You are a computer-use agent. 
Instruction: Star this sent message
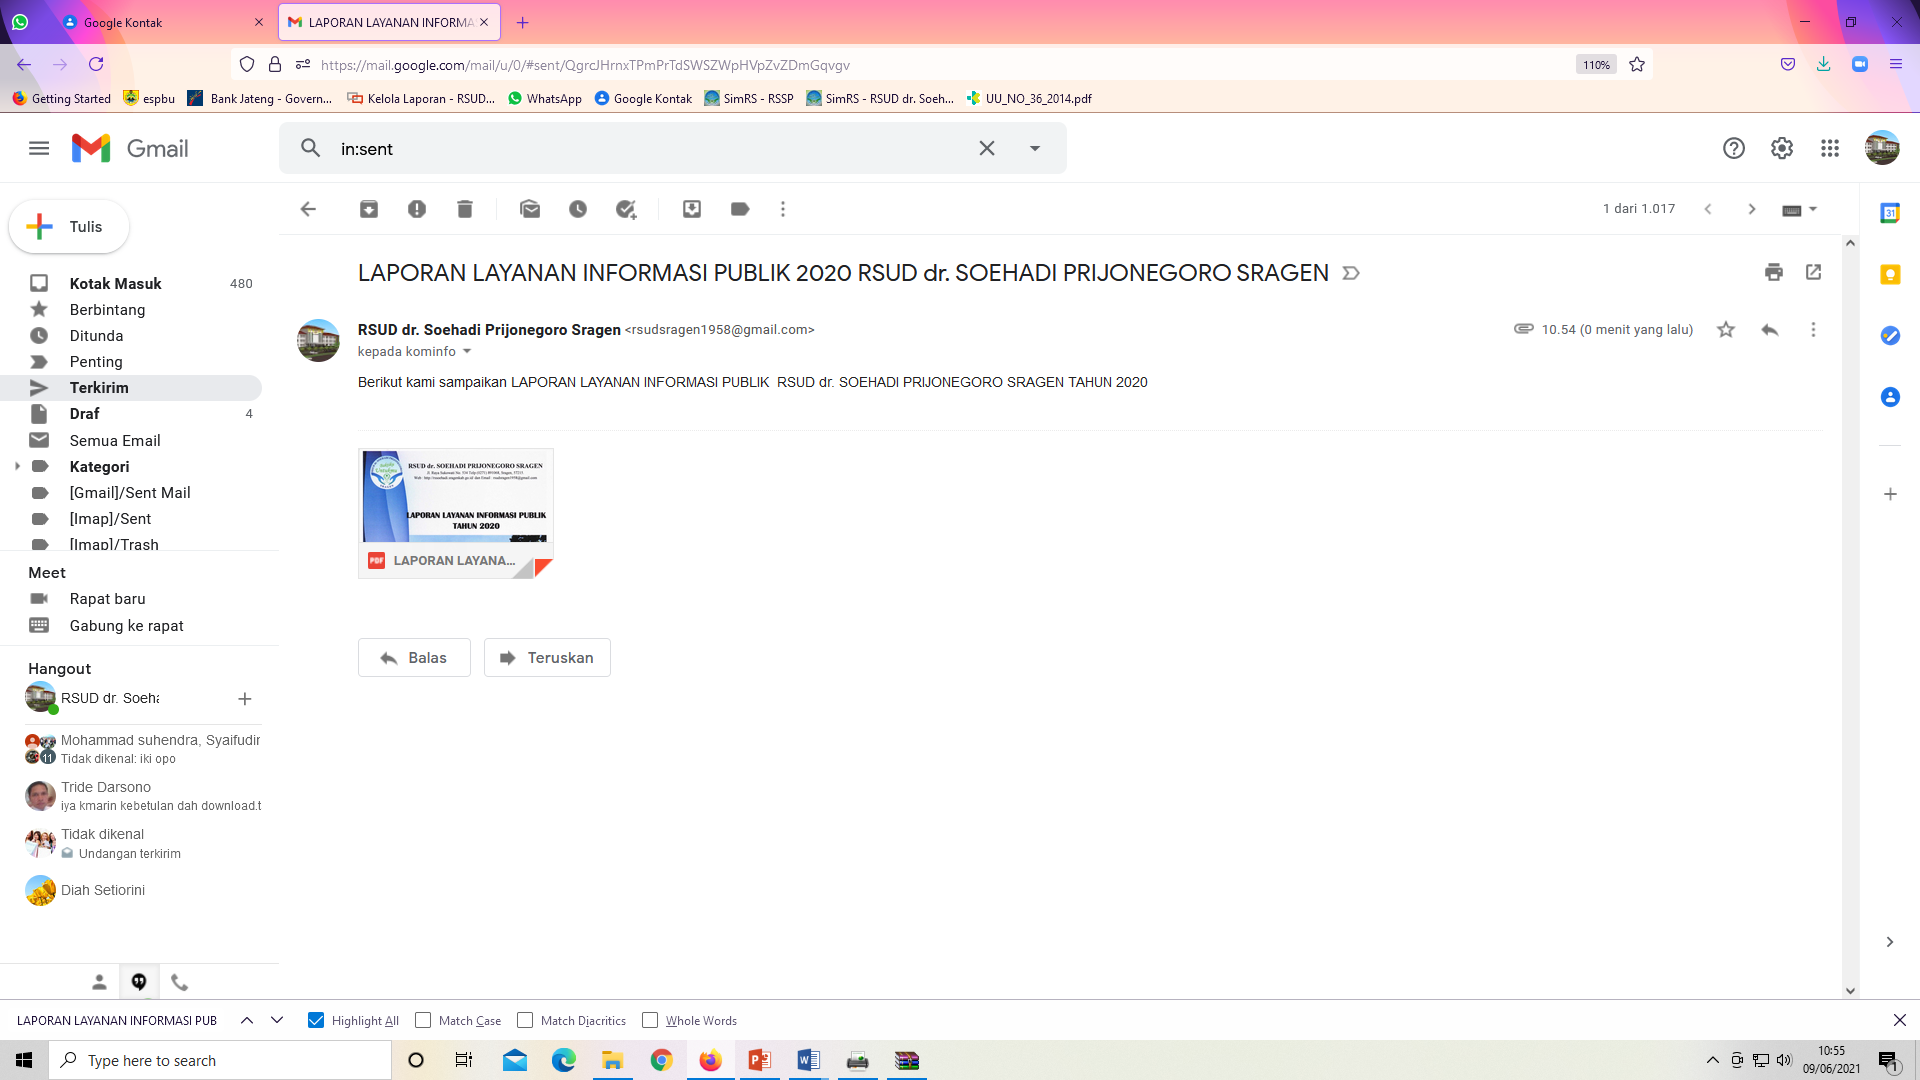[x=1726, y=330]
